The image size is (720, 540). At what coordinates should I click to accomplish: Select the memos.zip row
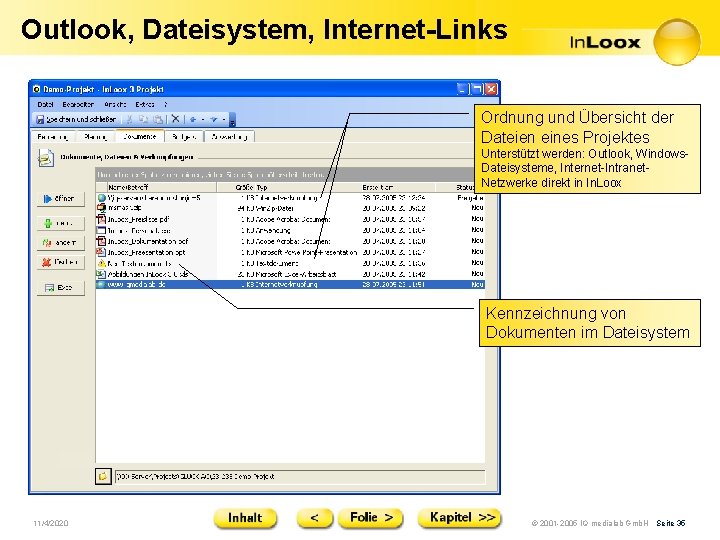pyautogui.click(x=290, y=208)
